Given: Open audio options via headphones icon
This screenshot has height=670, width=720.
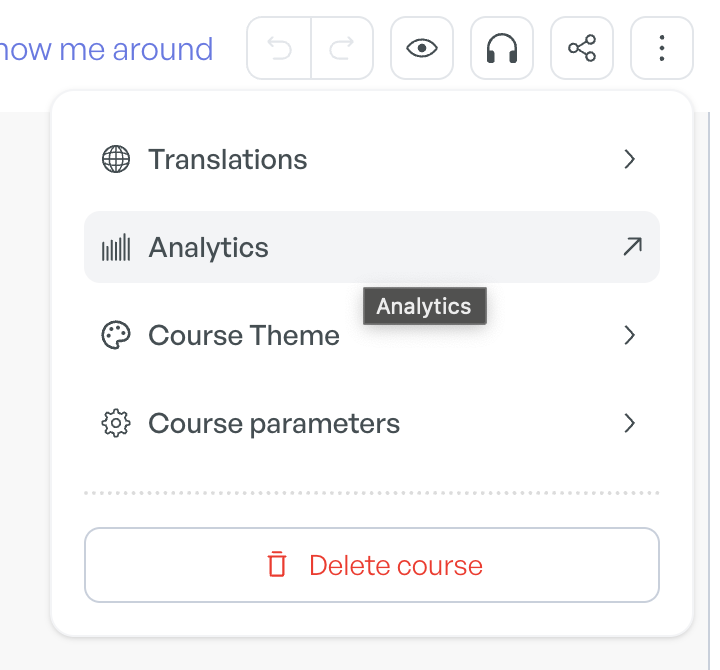Looking at the screenshot, I should pos(502,48).
